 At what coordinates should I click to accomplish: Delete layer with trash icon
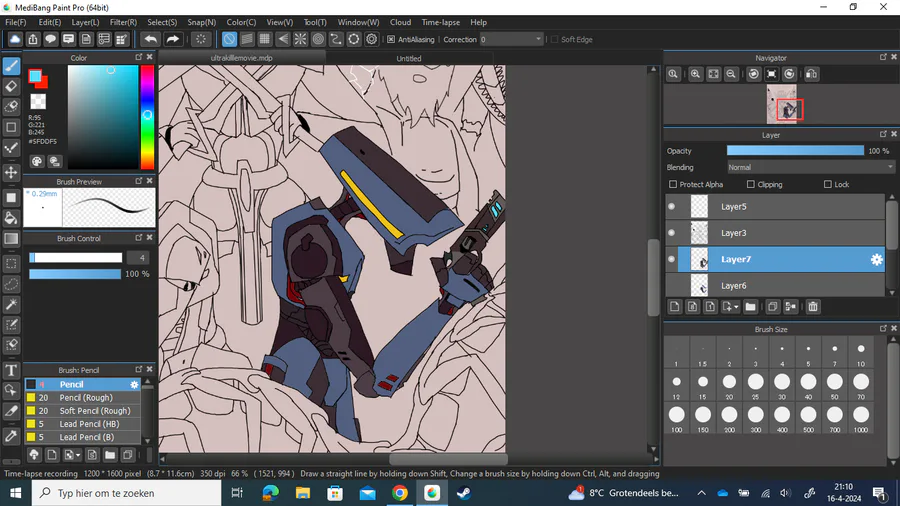coord(813,307)
